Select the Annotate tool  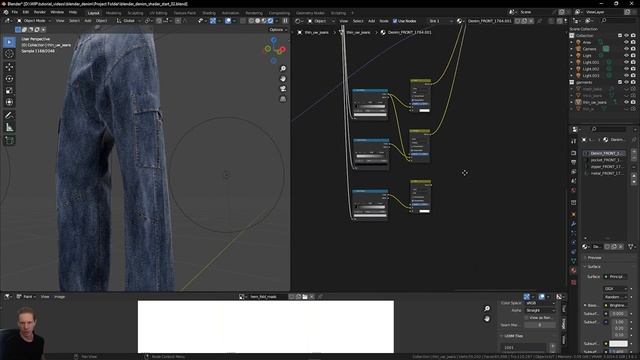click(9, 116)
